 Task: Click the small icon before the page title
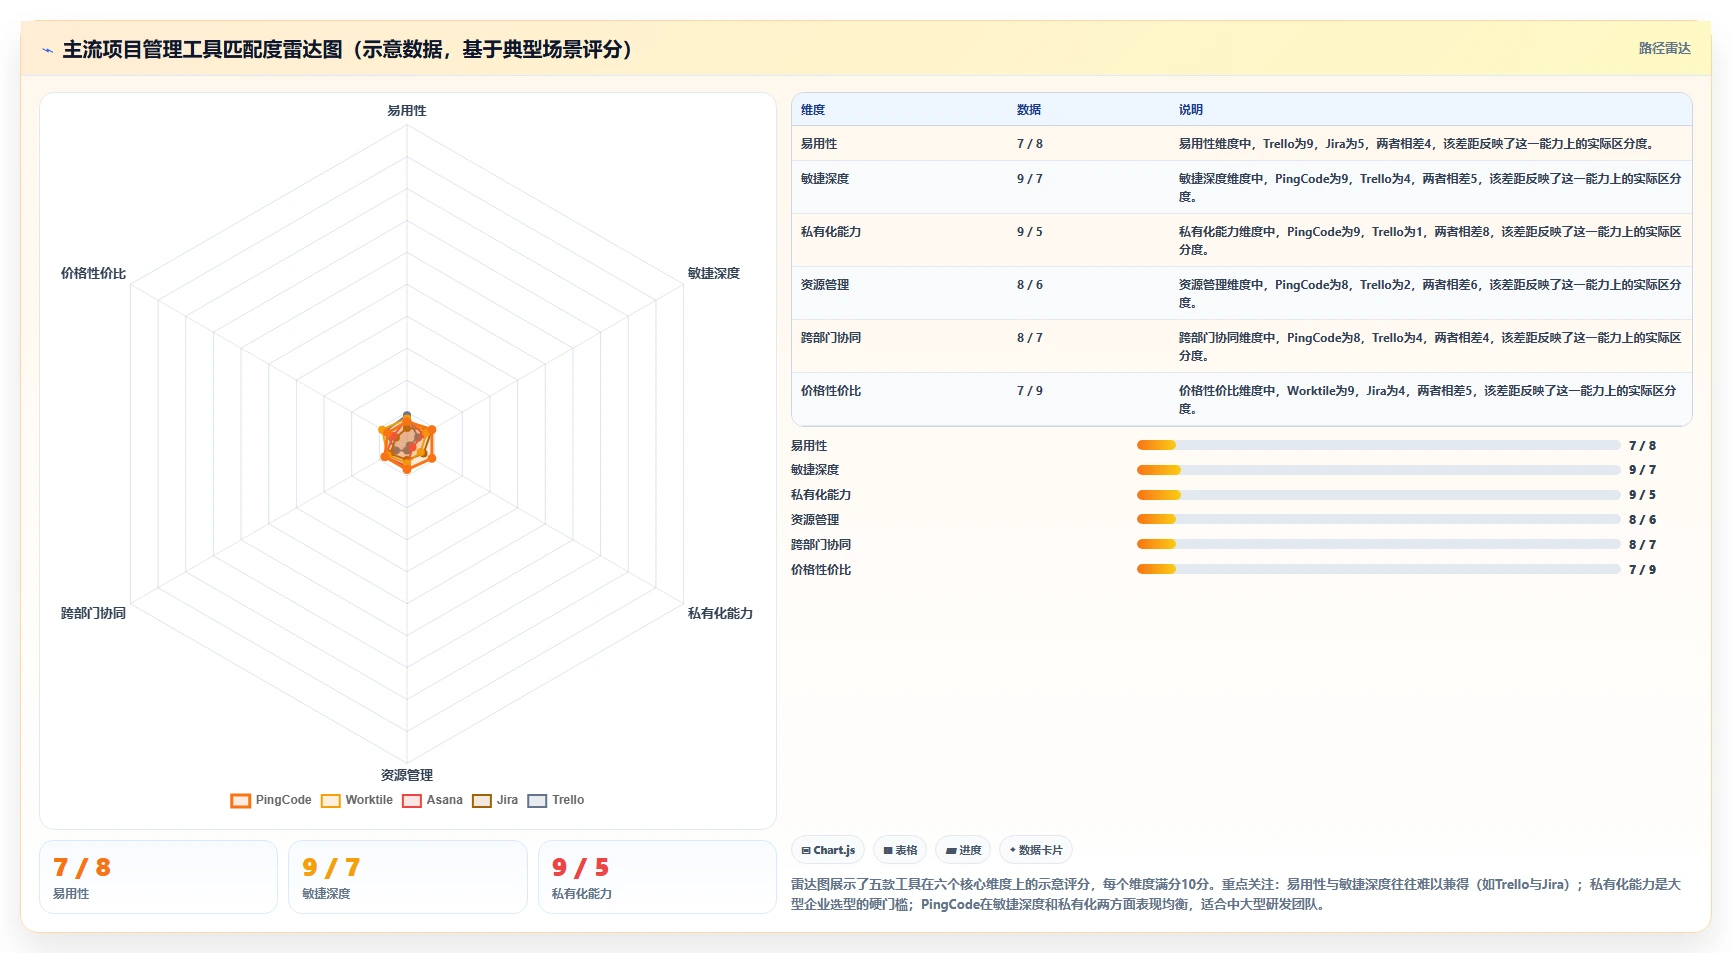[47, 50]
